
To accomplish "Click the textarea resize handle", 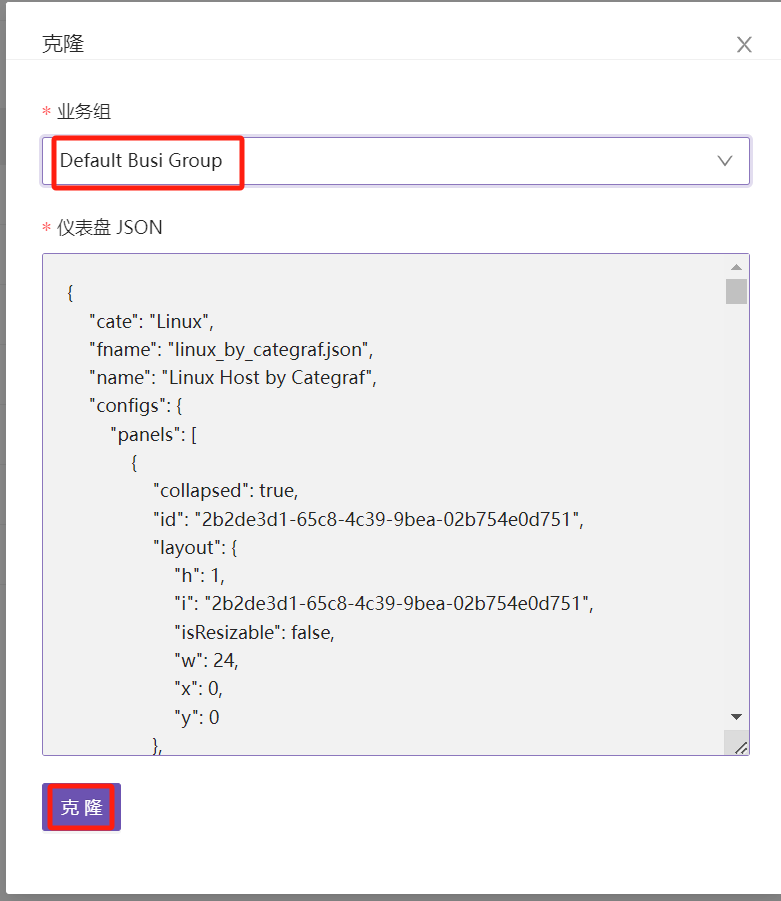I will (740, 746).
